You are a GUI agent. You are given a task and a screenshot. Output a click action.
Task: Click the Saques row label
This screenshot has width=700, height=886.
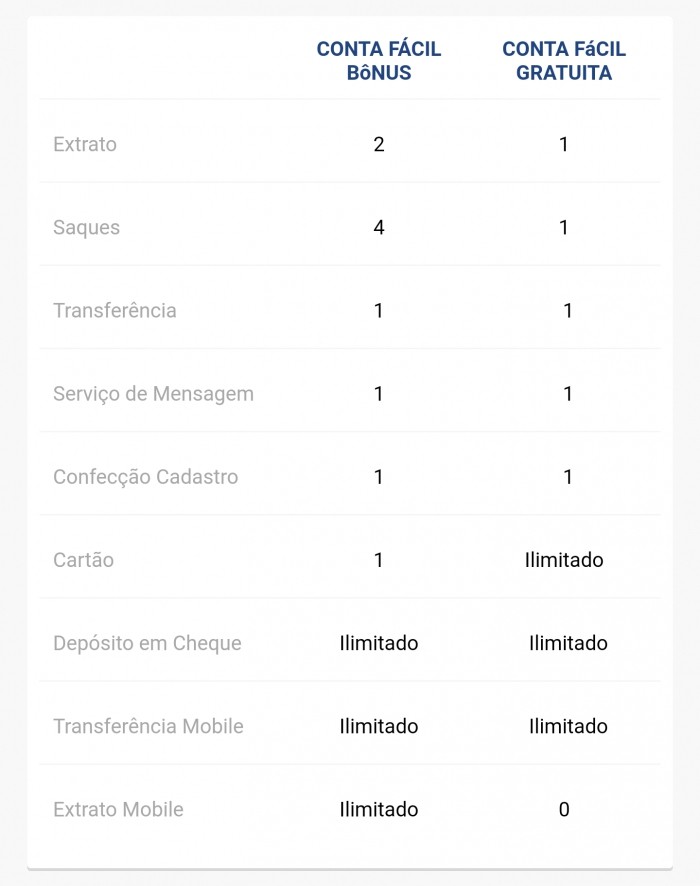pos(86,227)
